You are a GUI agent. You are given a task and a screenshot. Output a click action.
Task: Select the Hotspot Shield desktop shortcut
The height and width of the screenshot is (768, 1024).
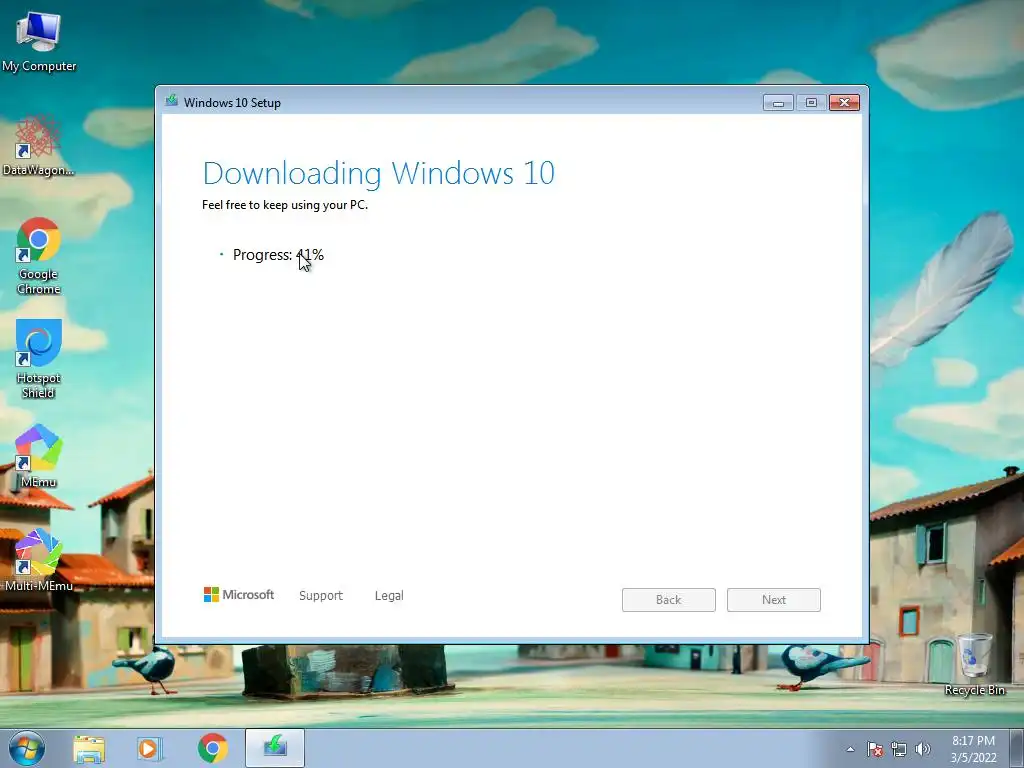coord(39,359)
